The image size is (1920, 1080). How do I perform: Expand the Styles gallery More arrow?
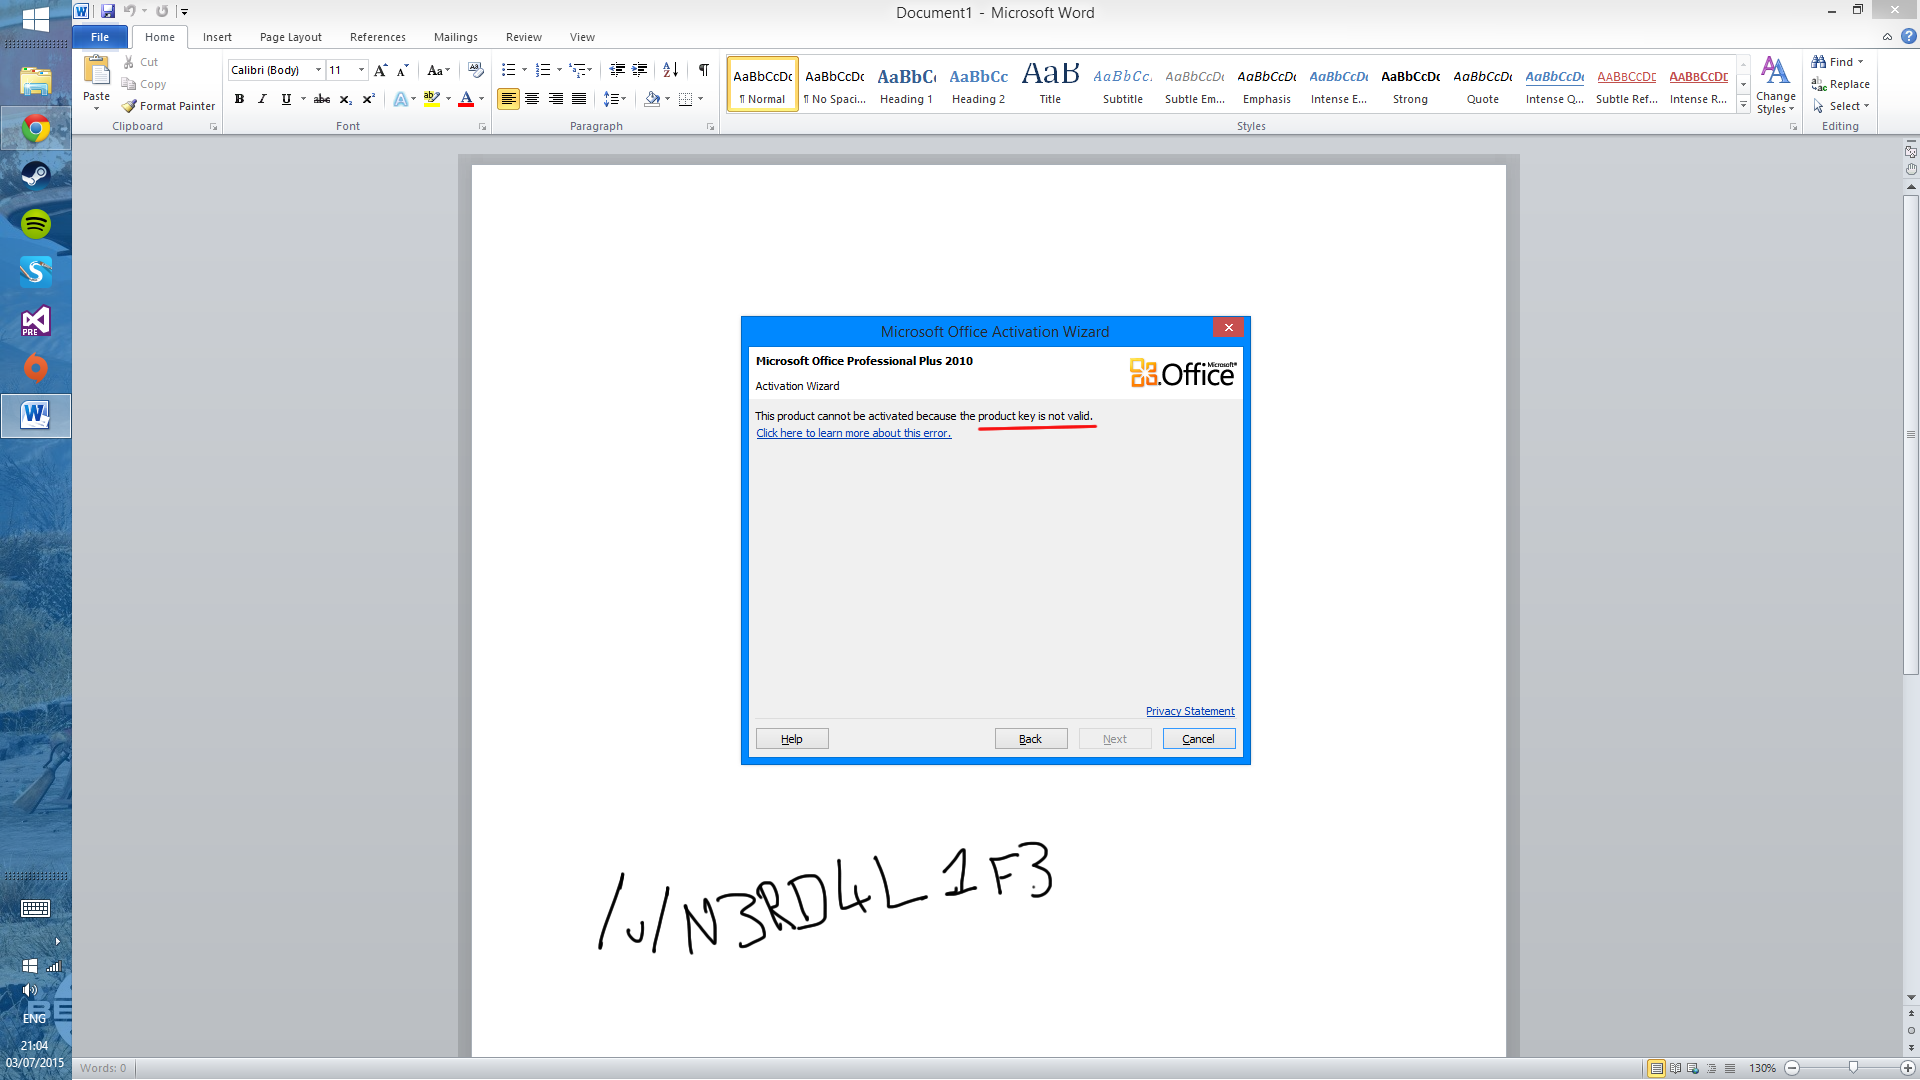1743,105
